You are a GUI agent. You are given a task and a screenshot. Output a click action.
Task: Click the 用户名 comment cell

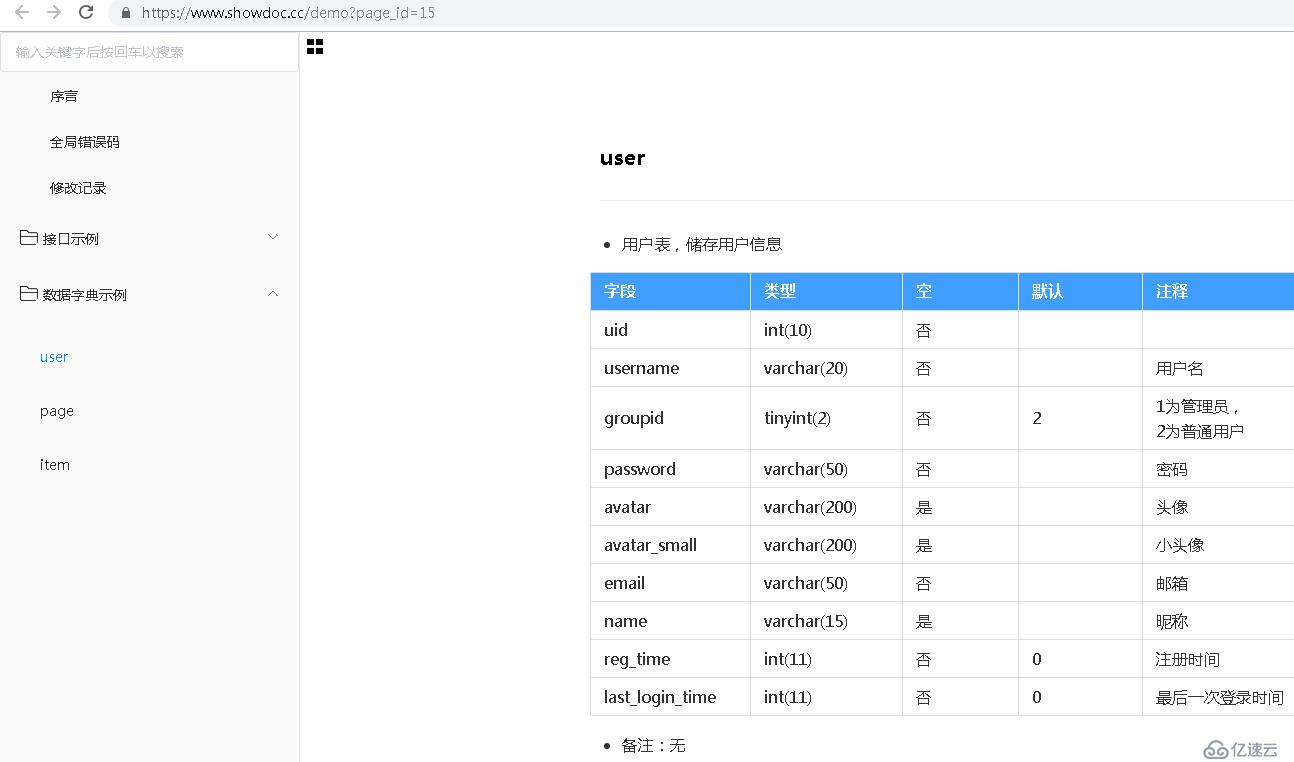pos(1218,368)
